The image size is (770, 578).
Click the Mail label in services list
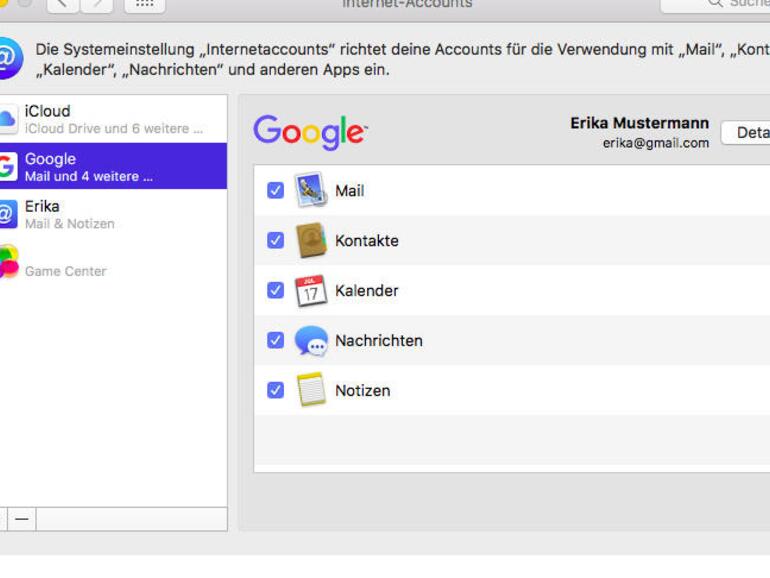tap(350, 191)
